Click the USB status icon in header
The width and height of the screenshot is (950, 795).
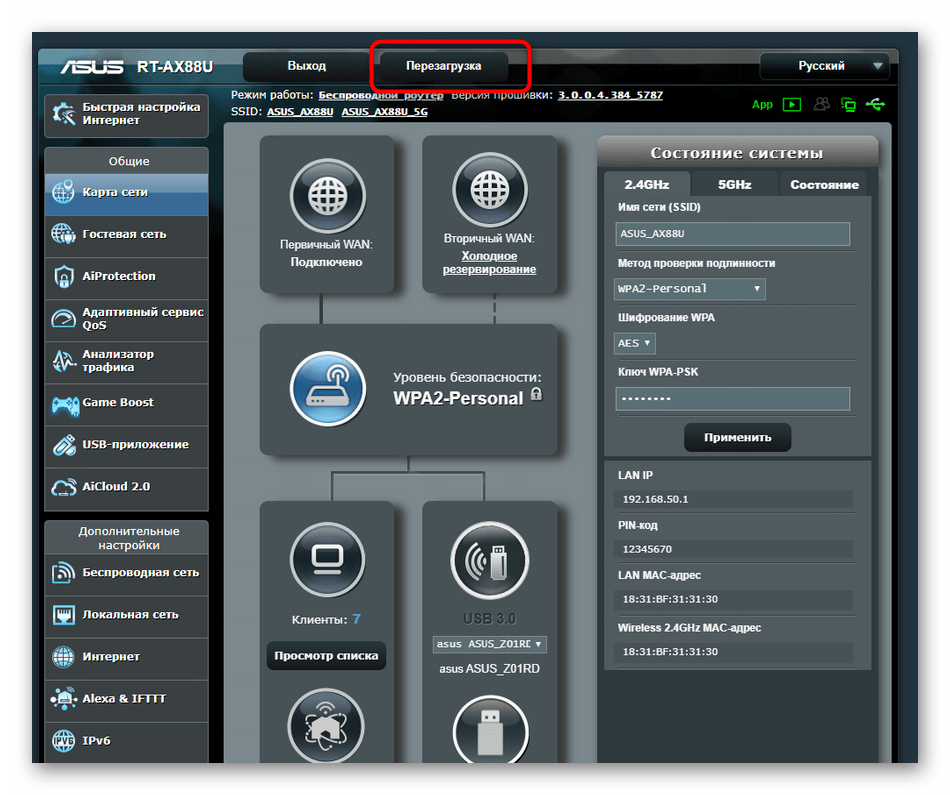point(876,104)
